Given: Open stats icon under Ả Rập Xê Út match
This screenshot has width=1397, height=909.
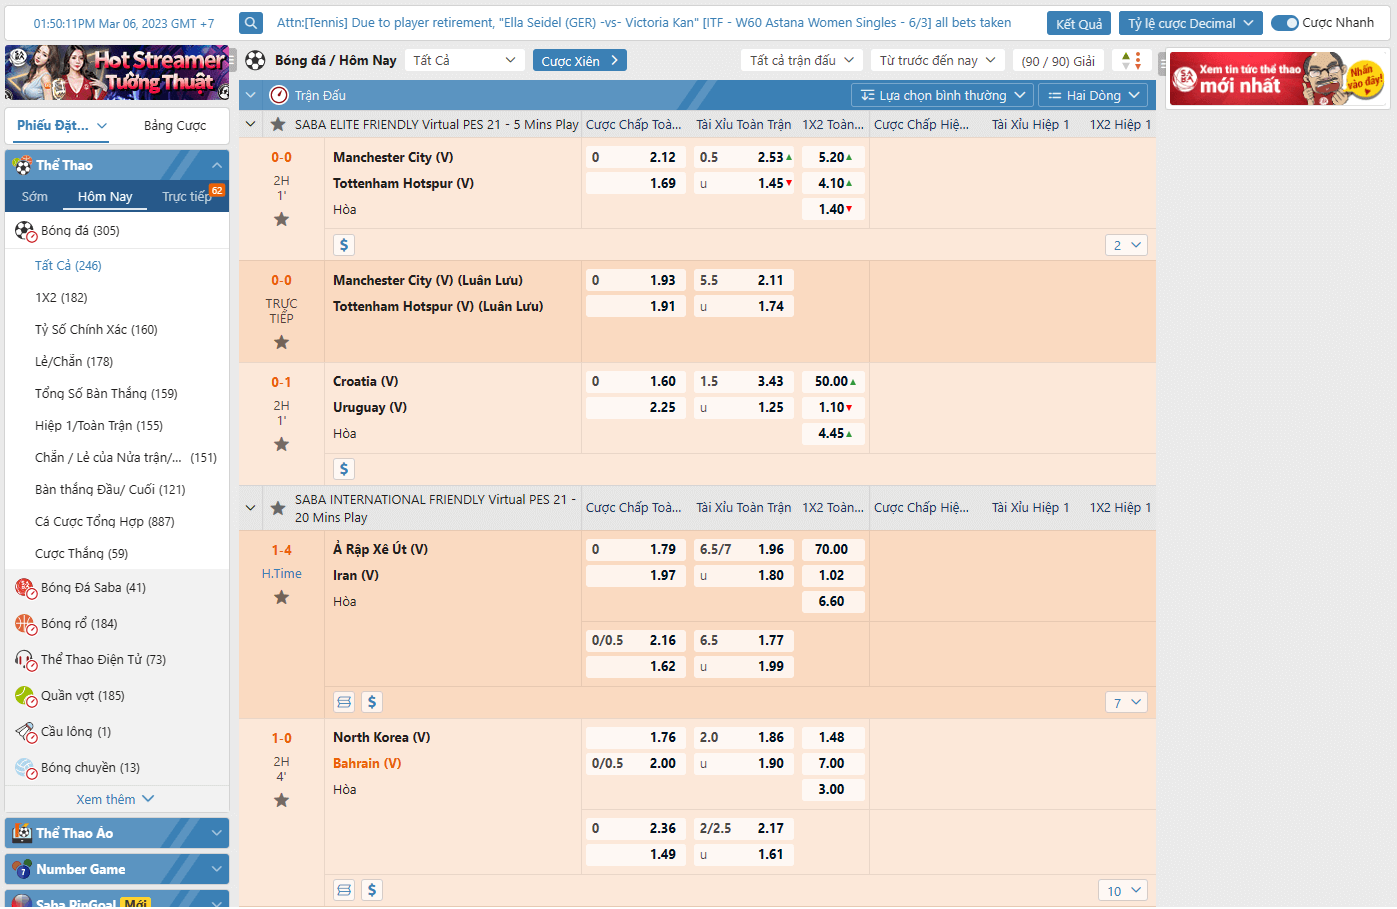Looking at the screenshot, I should (x=344, y=702).
